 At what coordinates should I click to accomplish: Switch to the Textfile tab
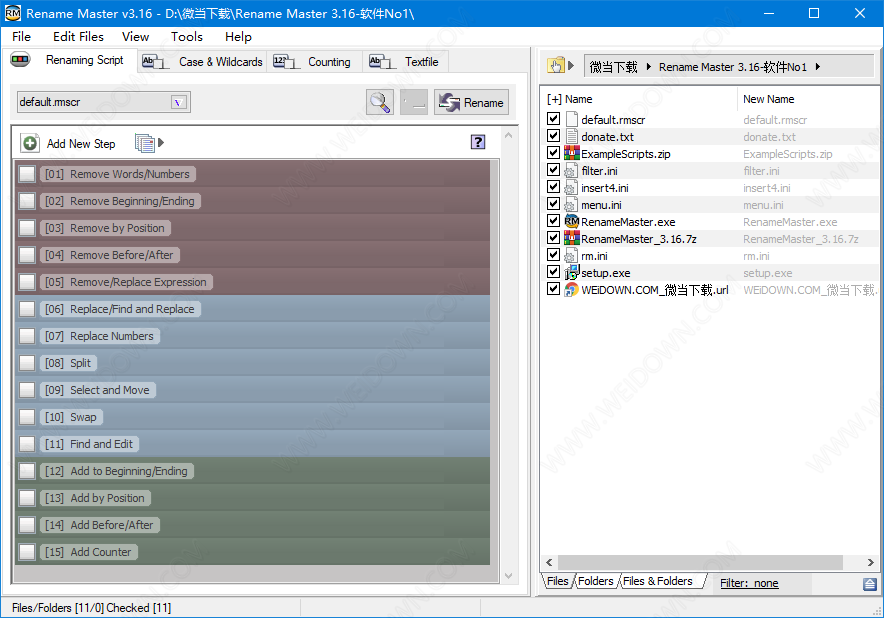click(404, 61)
